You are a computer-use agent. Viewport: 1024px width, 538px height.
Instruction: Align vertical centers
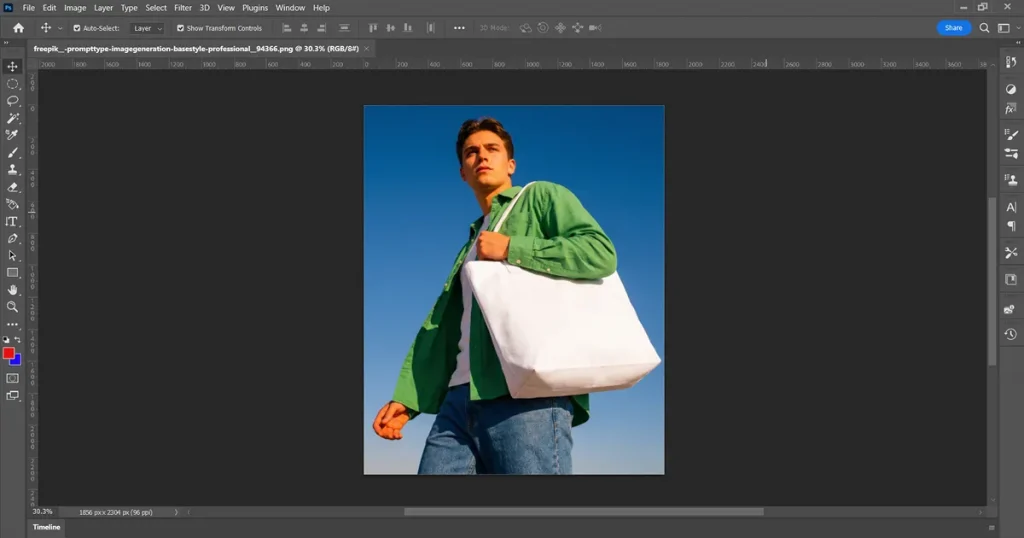tap(391, 28)
